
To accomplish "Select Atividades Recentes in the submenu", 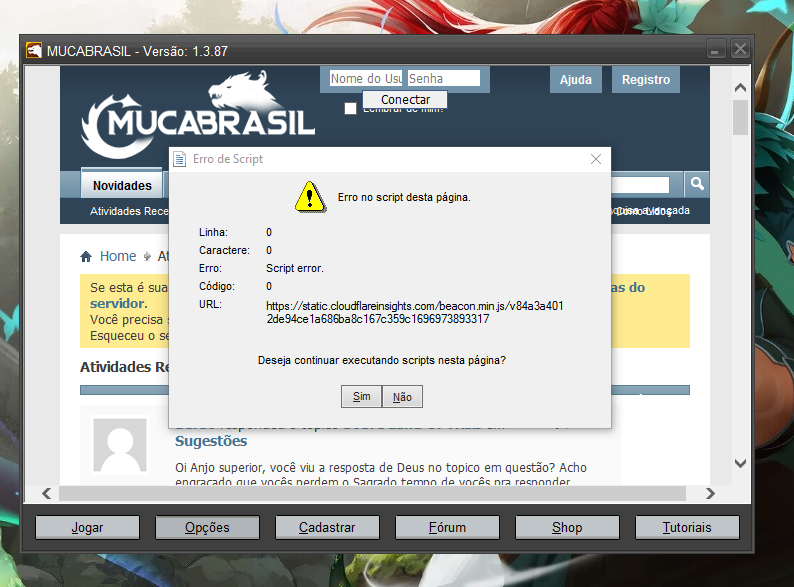I will point(128,212).
